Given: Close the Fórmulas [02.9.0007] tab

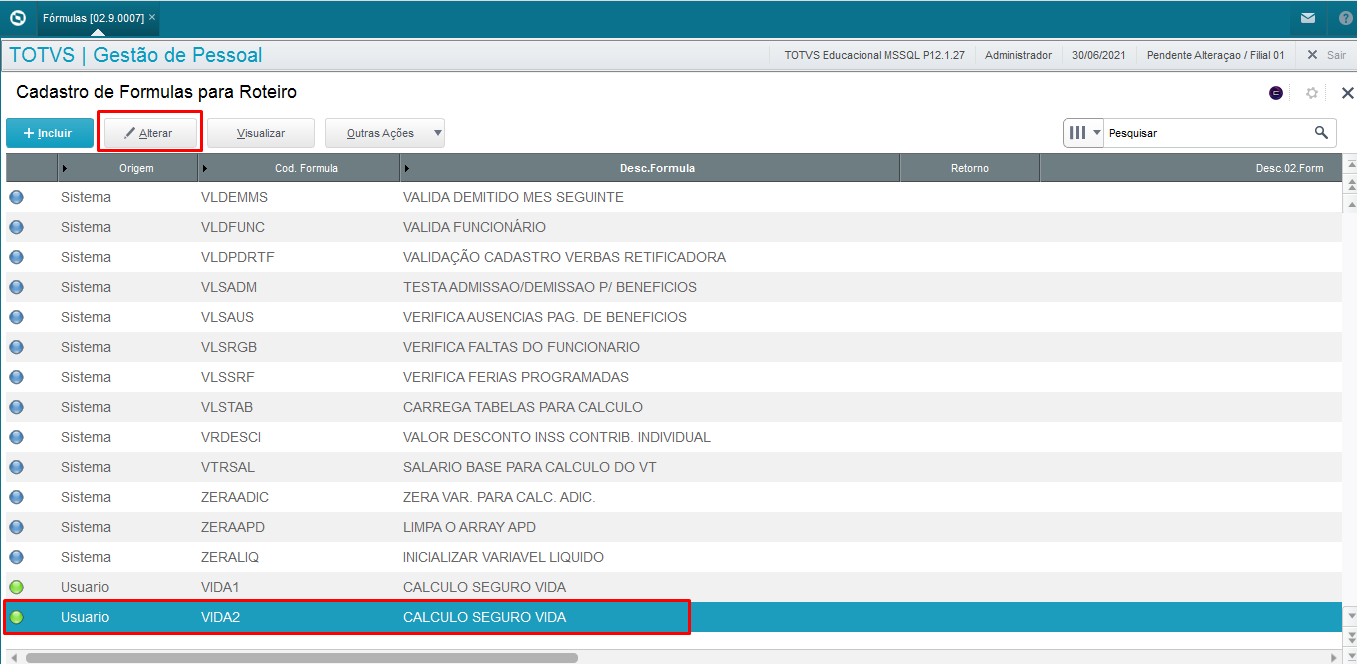Looking at the screenshot, I should 152,18.
